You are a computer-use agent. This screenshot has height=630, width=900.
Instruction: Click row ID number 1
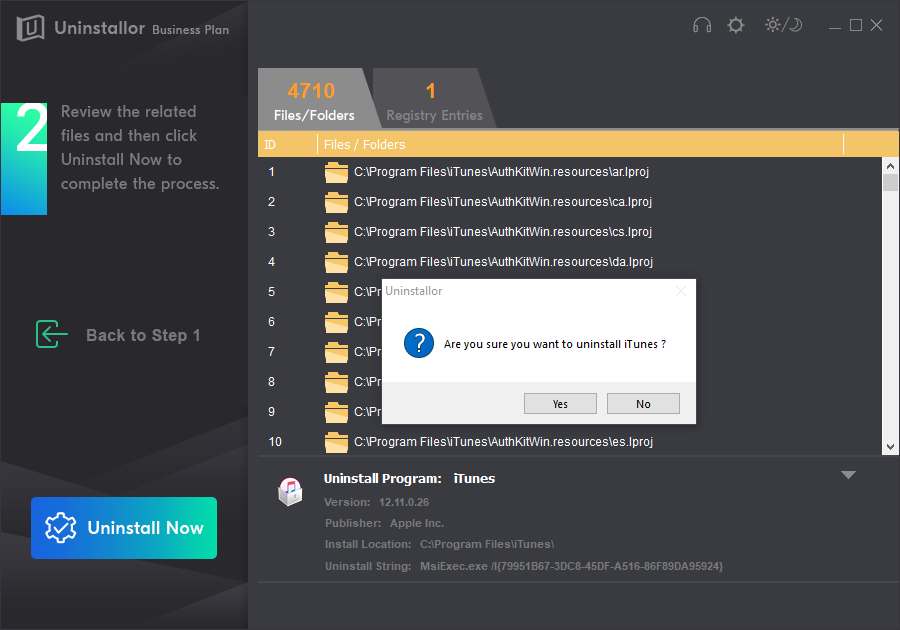click(x=271, y=172)
